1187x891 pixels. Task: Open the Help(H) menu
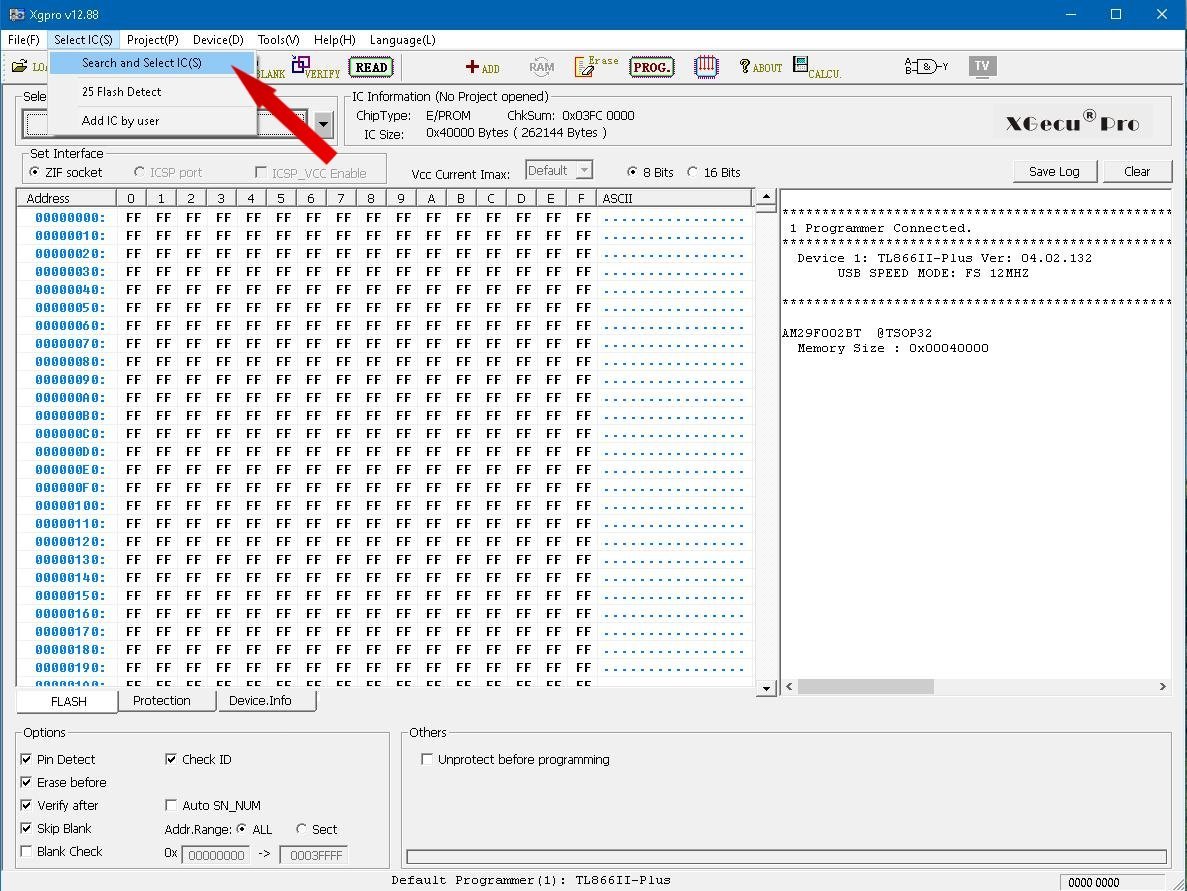(335, 40)
